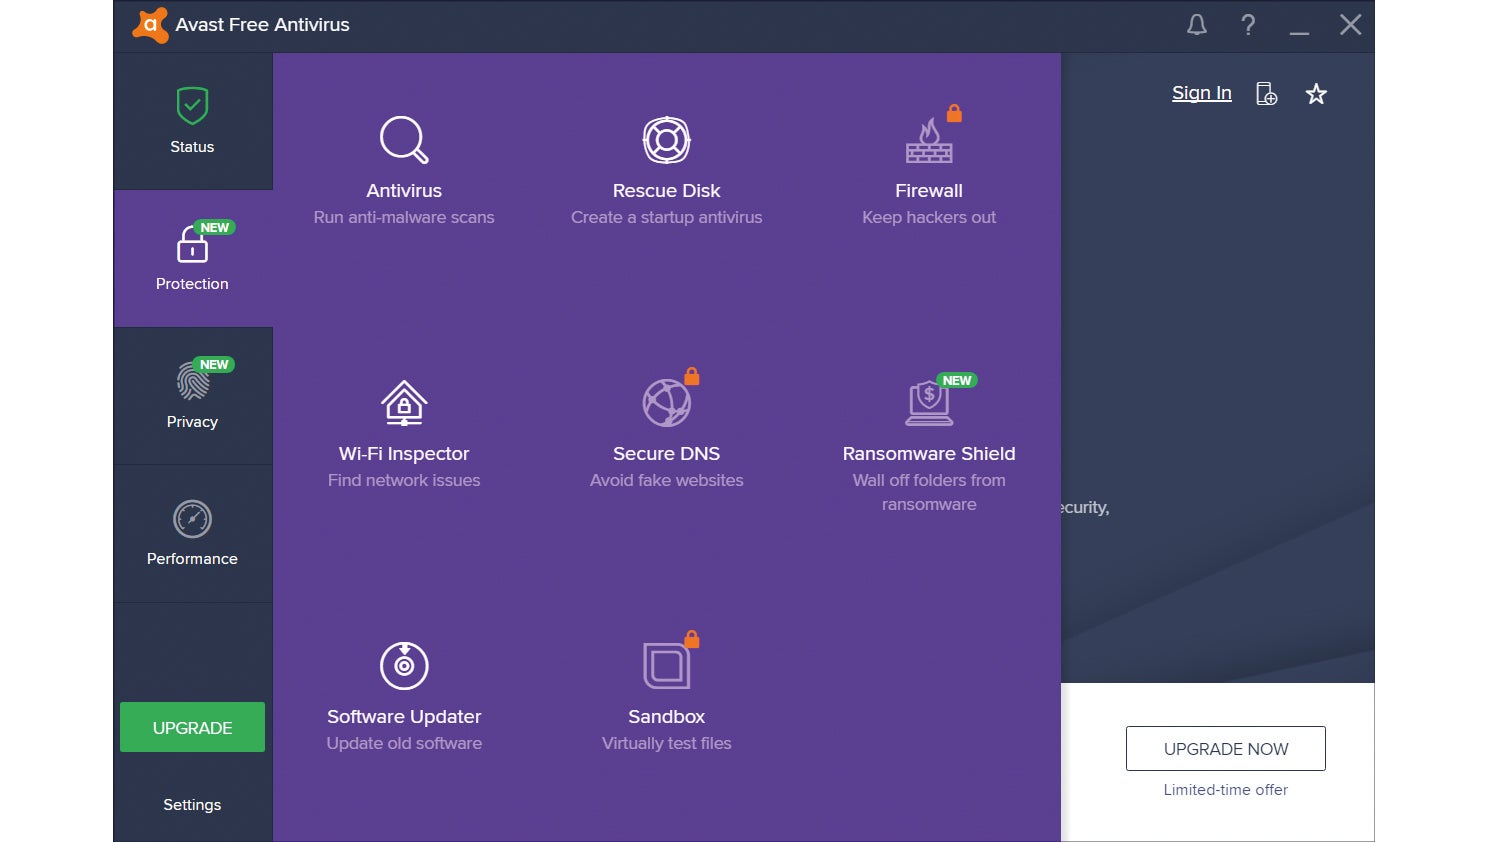Screen dimensions: 1497x842
Task: Open the Sandbox feature icon
Action: click(666, 666)
